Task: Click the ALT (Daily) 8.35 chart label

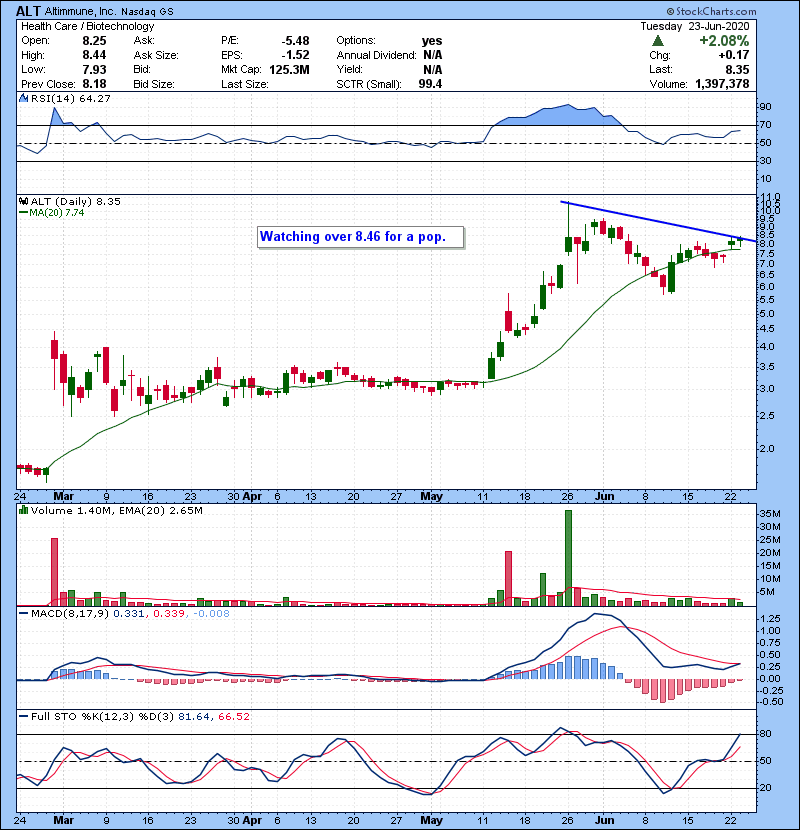Action: click(x=75, y=201)
